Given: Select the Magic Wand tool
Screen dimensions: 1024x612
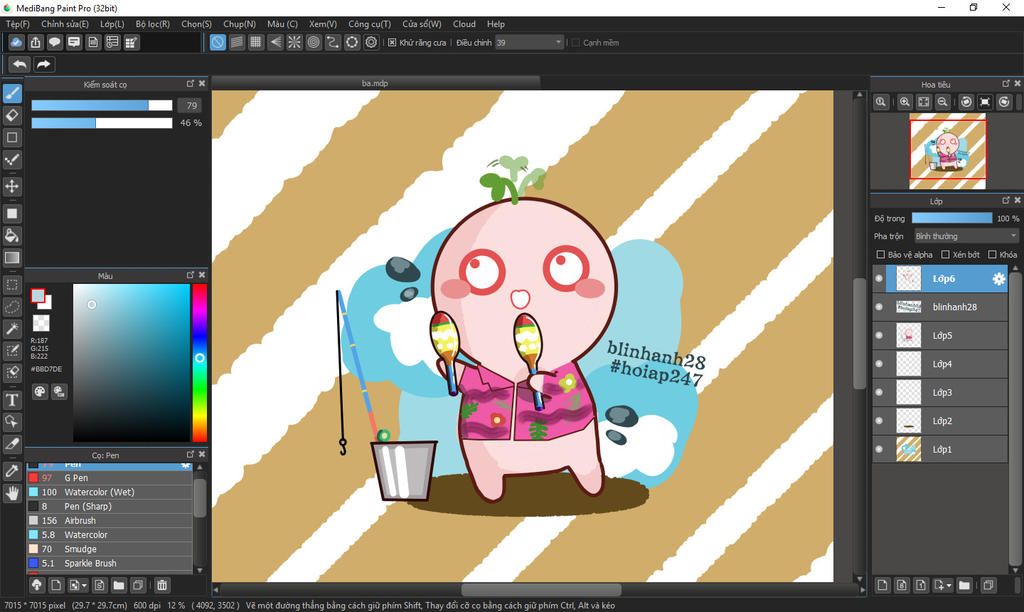Looking at the screenshot, I should (x=12, y=329).
